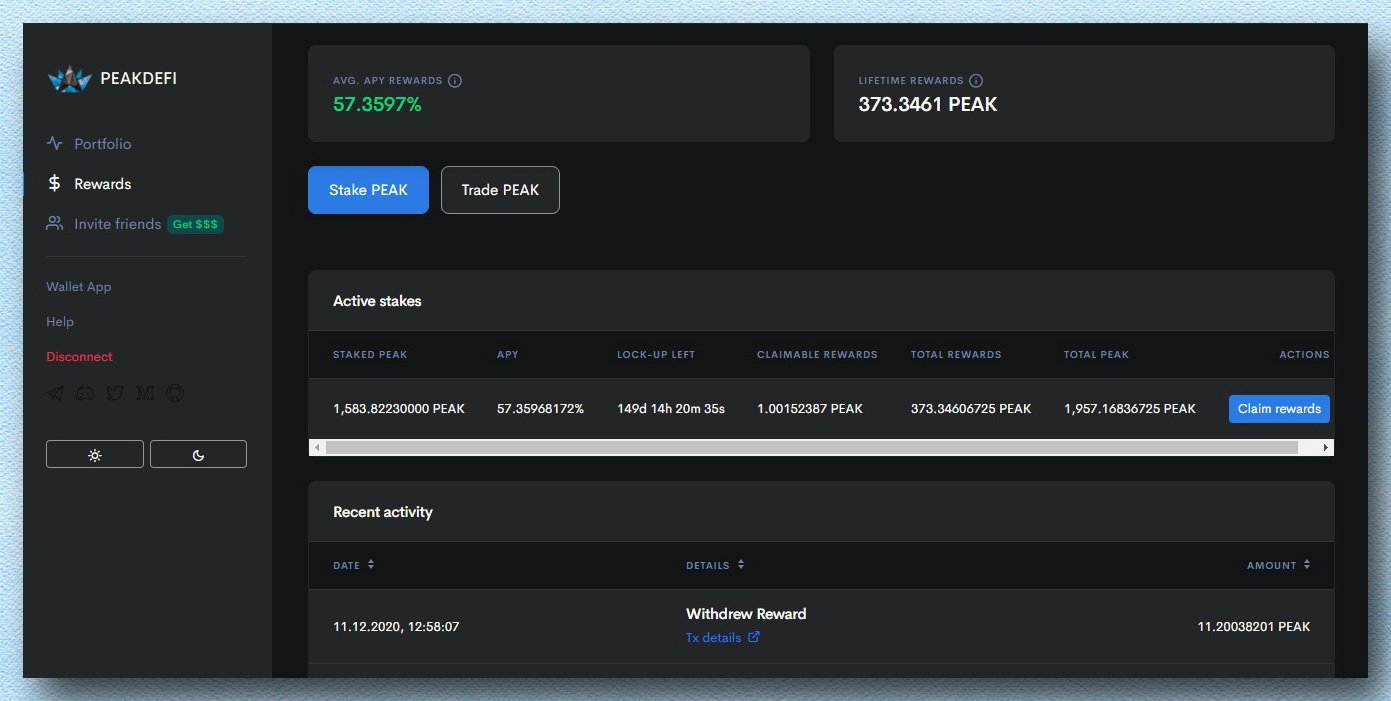Image resolution: width=1391 pixels, height=701 pixels.
Task: Click the Trade PEAK button
Action: click(500, 190)
